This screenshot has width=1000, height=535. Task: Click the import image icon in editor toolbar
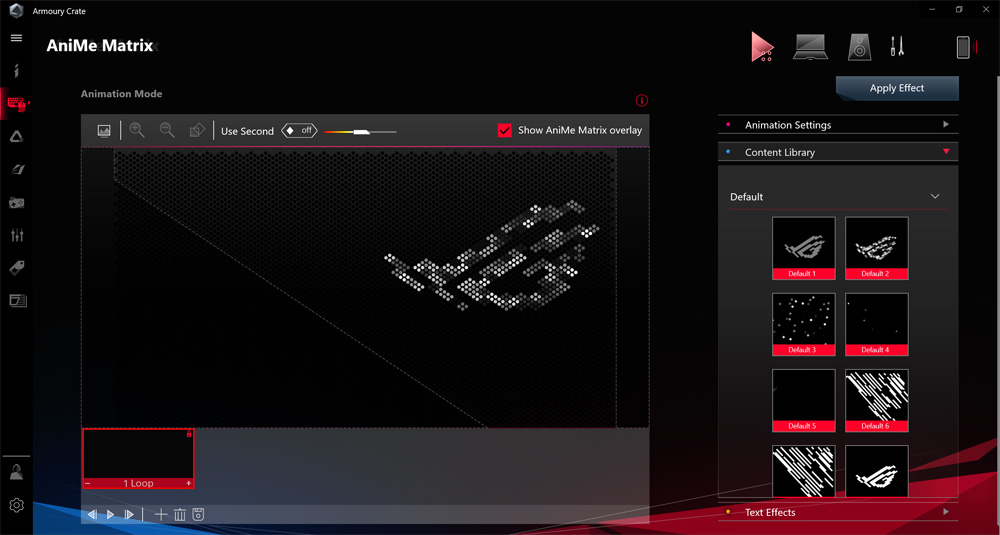(104, 131)
